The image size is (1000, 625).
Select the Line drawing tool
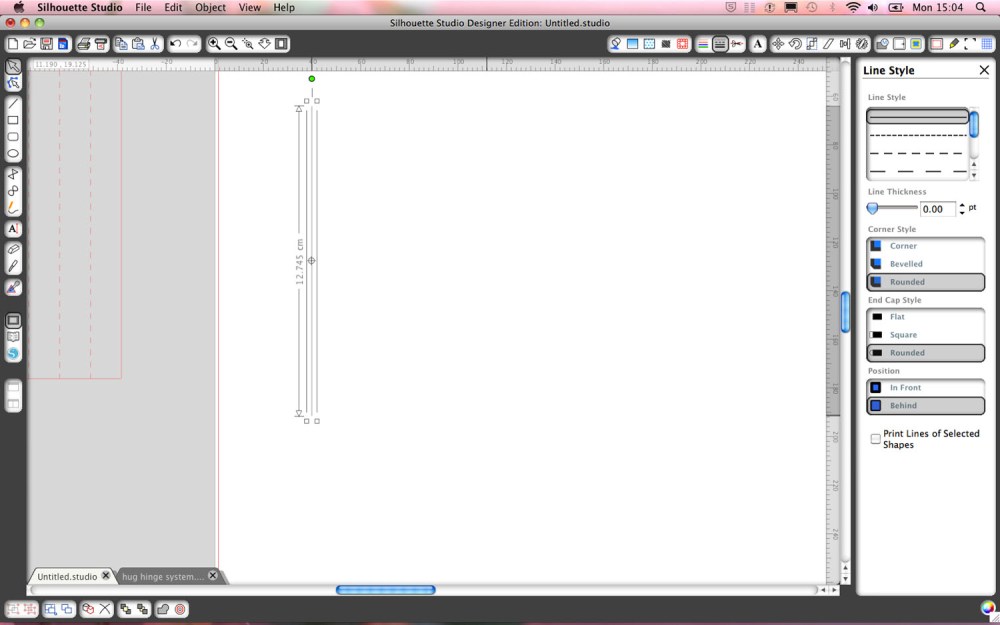[13, 103]
